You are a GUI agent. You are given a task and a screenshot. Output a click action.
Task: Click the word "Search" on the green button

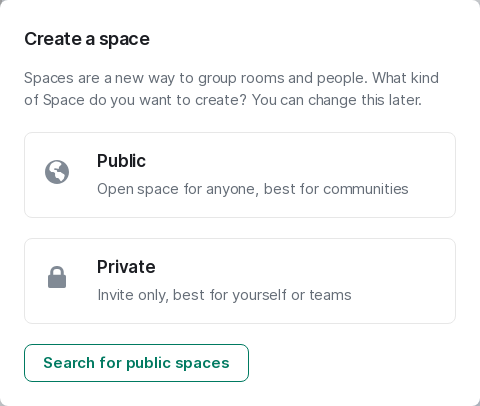click(x=69, y=363)
